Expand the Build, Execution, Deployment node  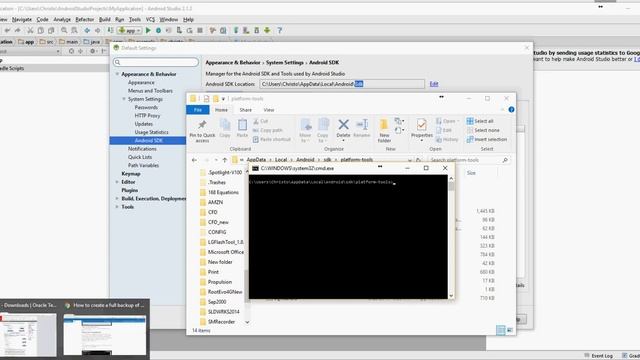(117, 198)
